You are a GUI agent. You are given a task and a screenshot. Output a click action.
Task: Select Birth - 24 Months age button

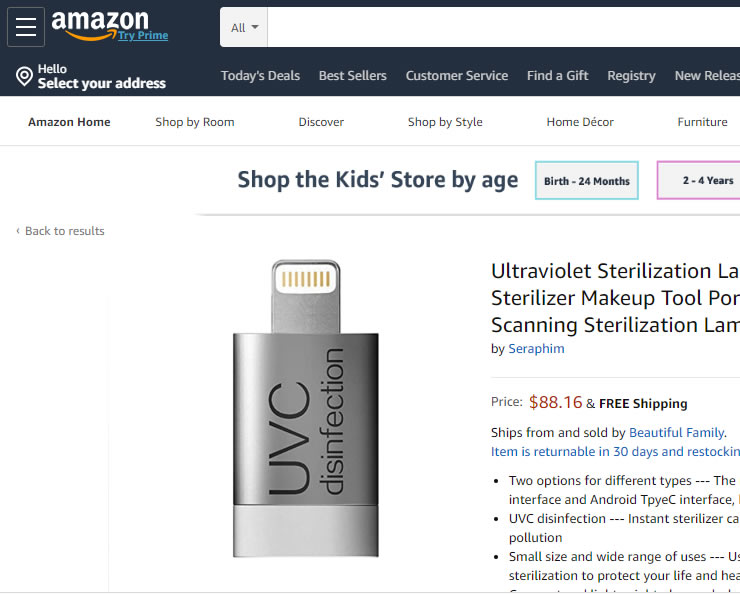coord(587,181)
